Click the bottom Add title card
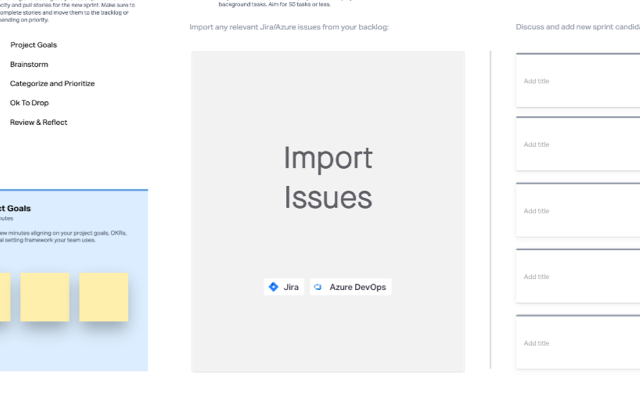The width and height of the screenshot is (640, 400). click(578, 343)
